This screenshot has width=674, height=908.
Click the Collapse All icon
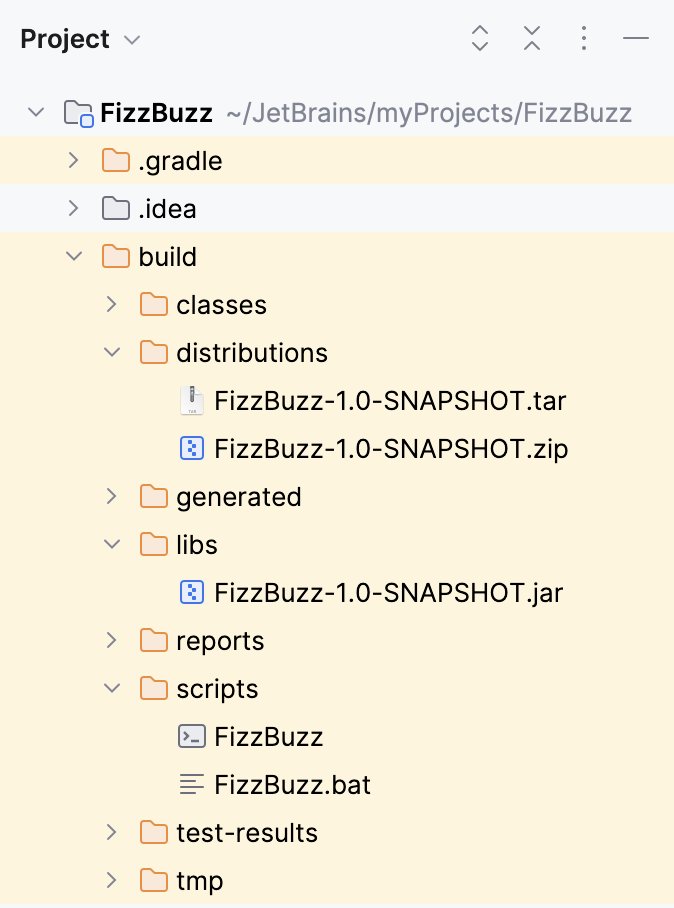531,38
